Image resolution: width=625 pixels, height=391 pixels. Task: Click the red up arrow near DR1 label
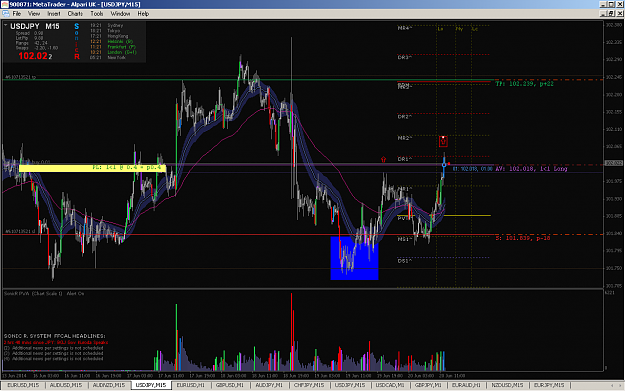tap(383, 159)
